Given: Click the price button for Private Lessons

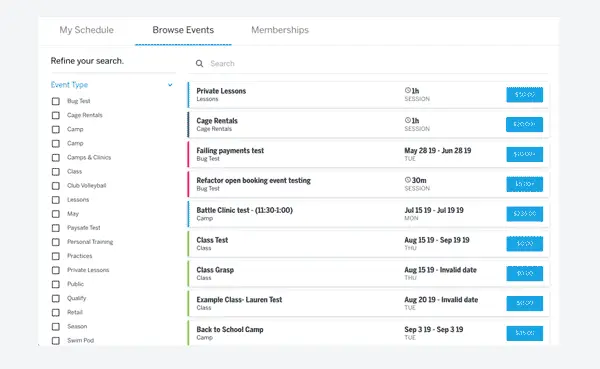Looking at the screenshot, I should click(x=525, y=95).
